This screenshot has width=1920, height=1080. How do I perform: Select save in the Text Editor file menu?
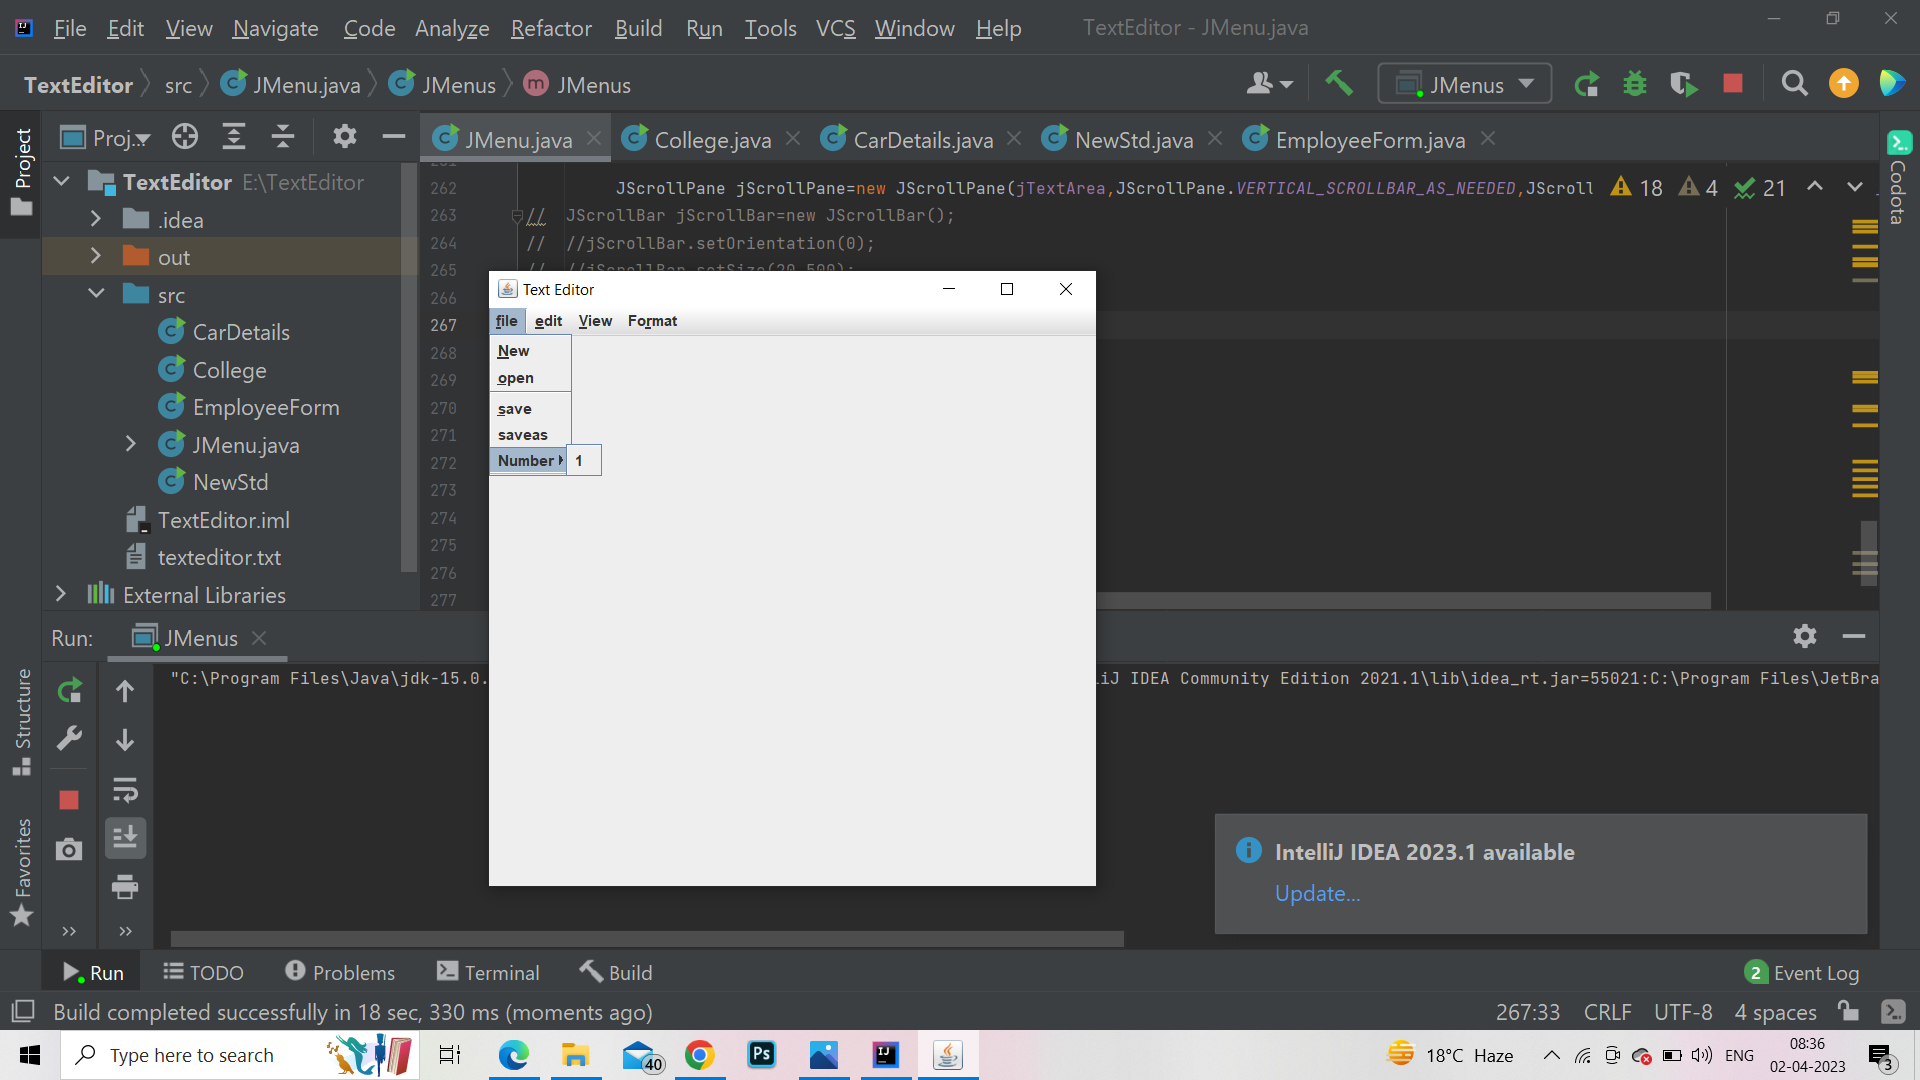514,408
